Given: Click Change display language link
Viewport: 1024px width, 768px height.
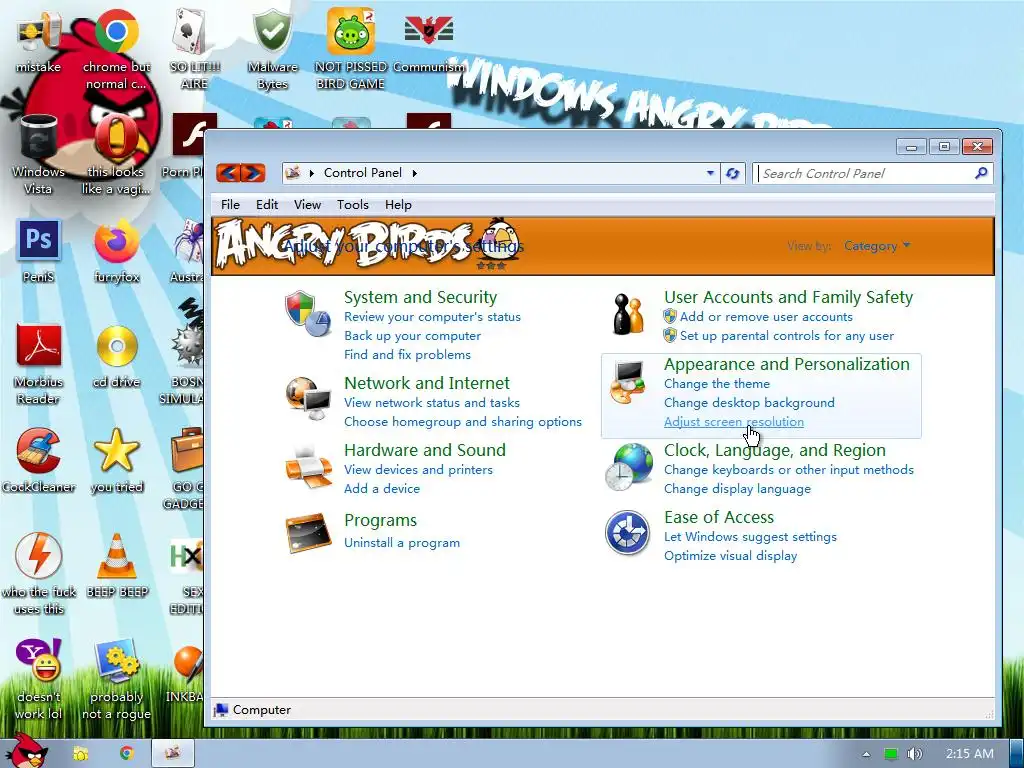Looking at the screenshot, I should coord(737,489).
